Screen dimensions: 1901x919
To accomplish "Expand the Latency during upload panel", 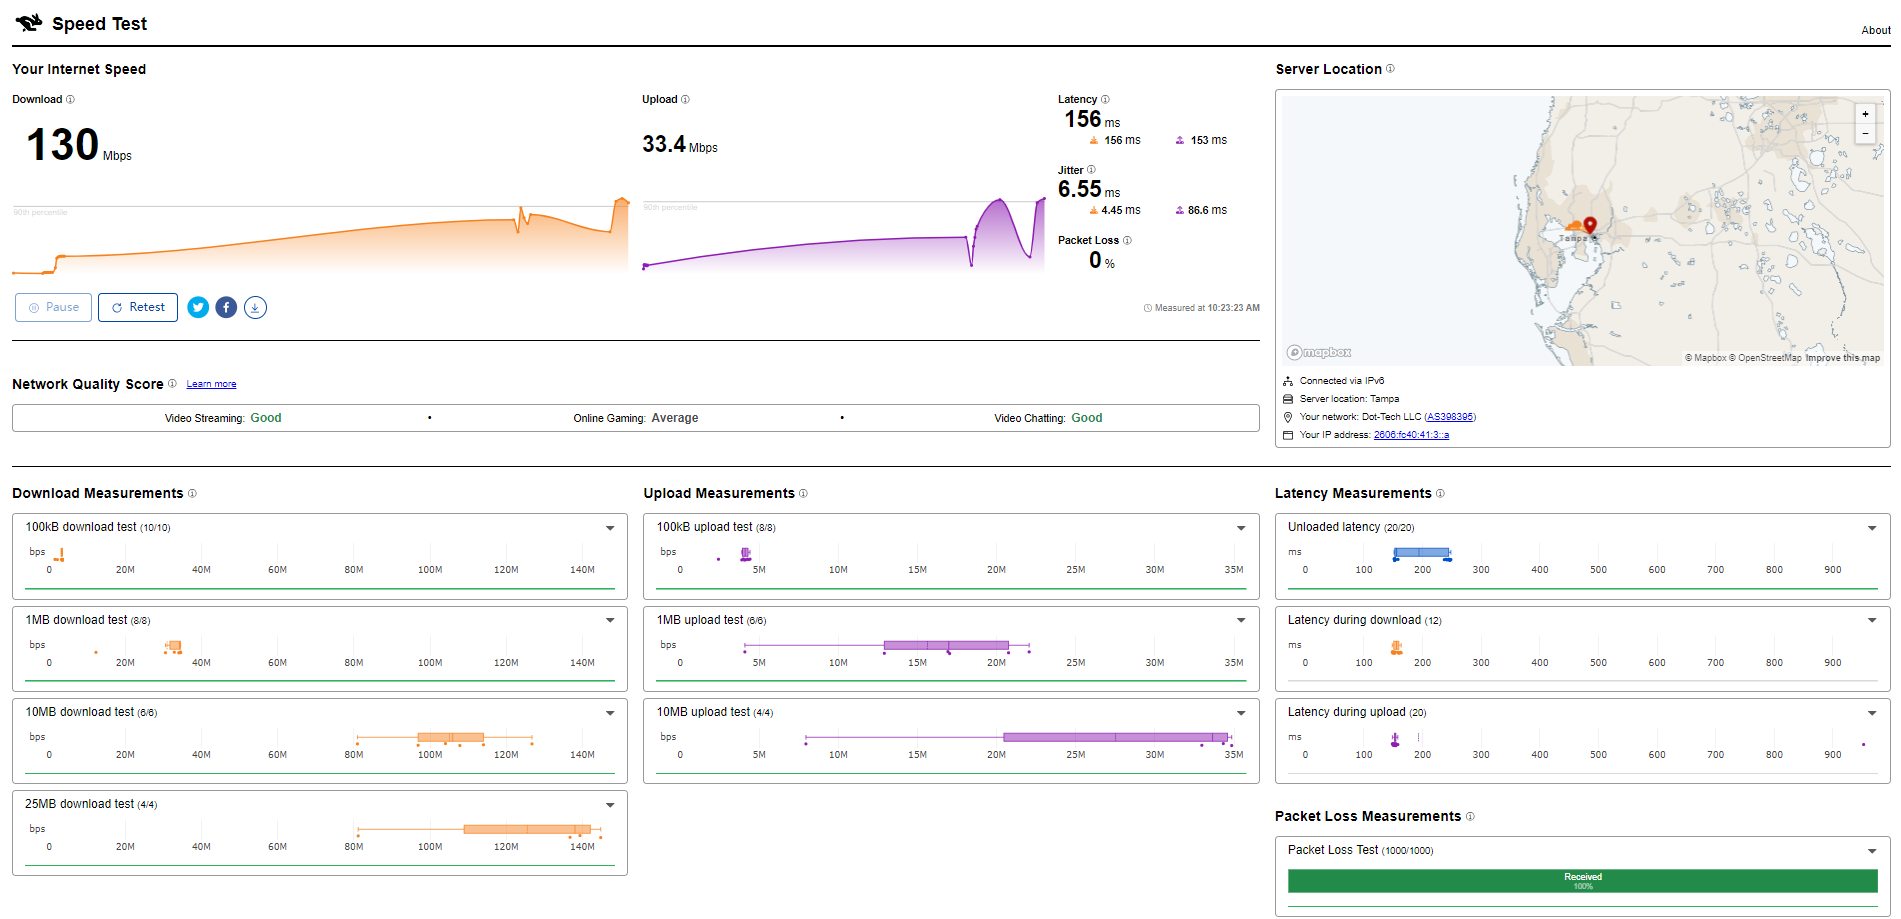I will click(1872, 713).
